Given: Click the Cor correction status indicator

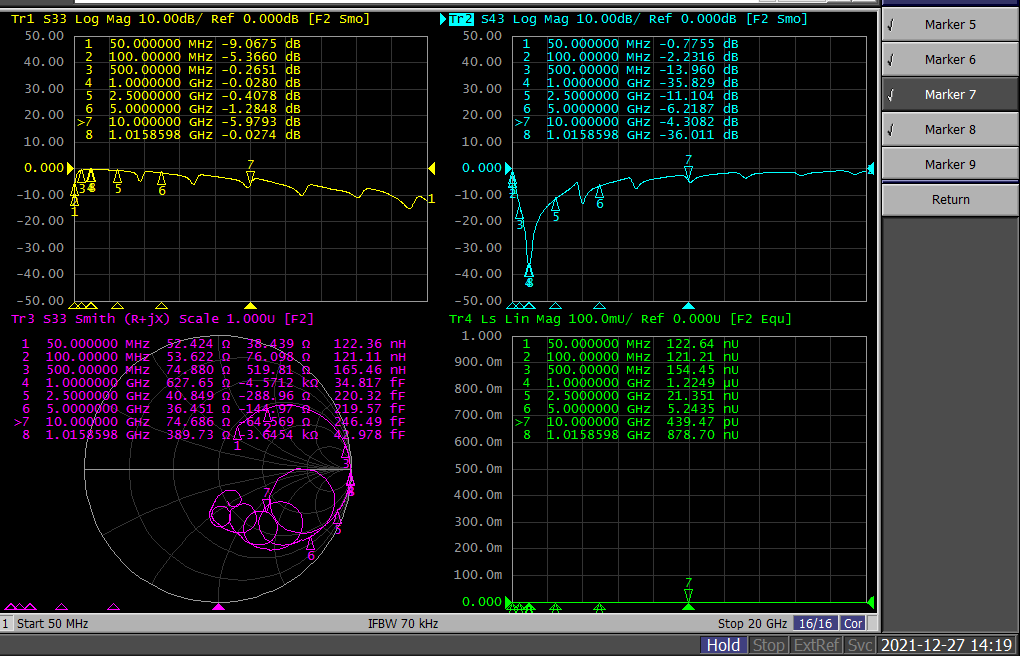Looking at the screenshot, I should [x=853, y=623].
